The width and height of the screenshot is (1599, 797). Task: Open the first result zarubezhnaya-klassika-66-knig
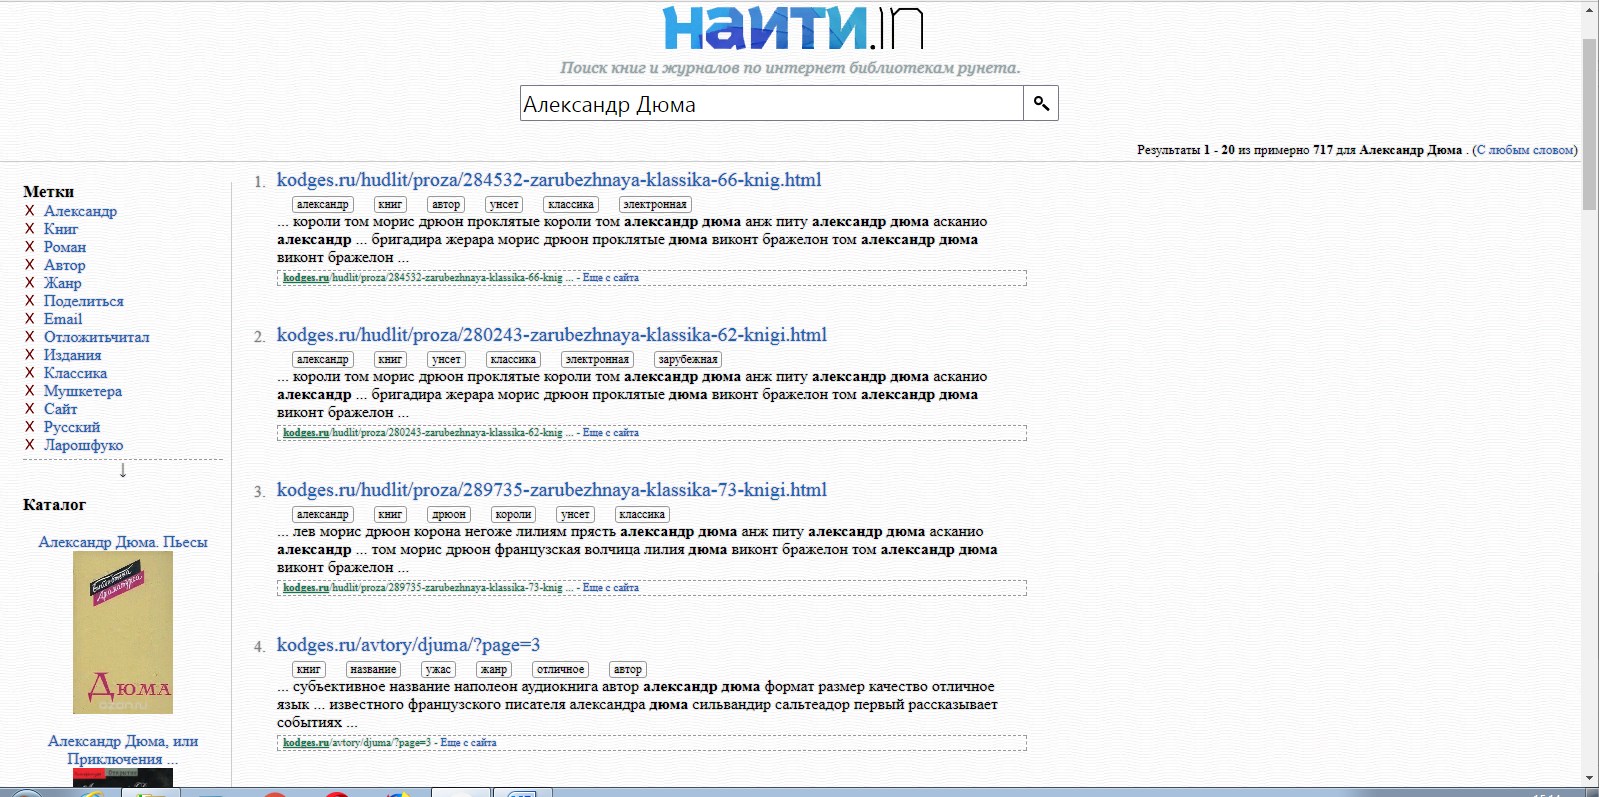click(x=548, y=180)
